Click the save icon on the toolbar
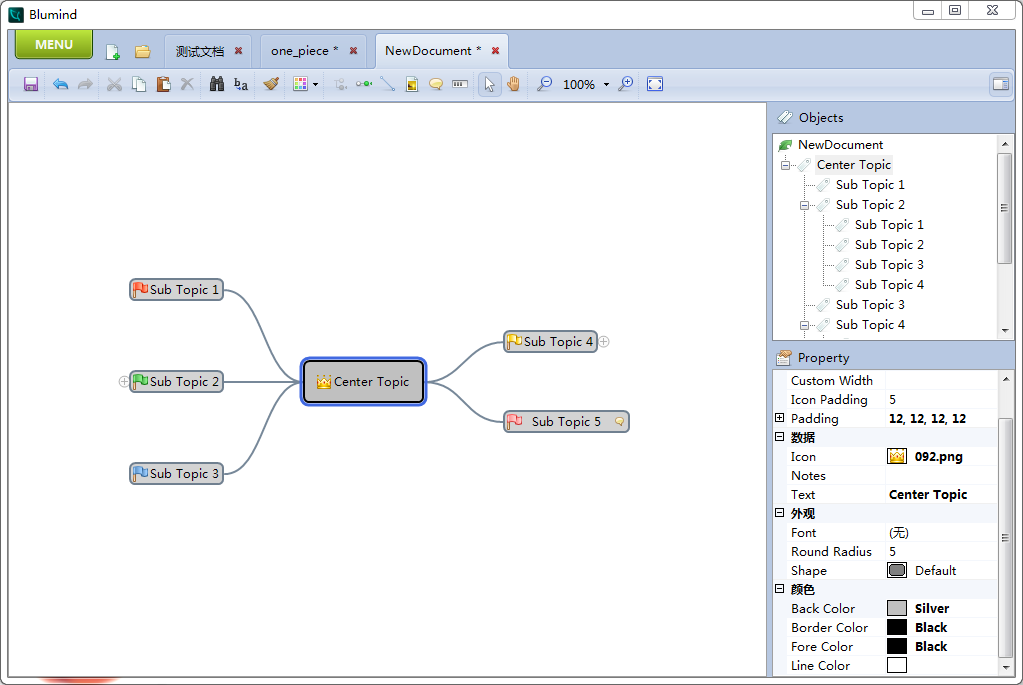This screenshot has height=685, width=1023. coord(31,84)
